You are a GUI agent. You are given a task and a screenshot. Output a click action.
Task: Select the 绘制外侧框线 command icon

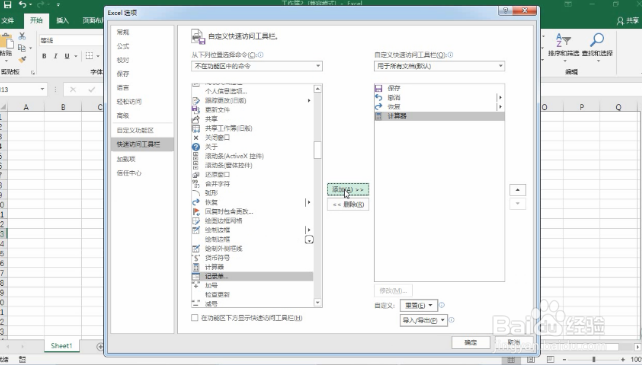pos(196,248)
